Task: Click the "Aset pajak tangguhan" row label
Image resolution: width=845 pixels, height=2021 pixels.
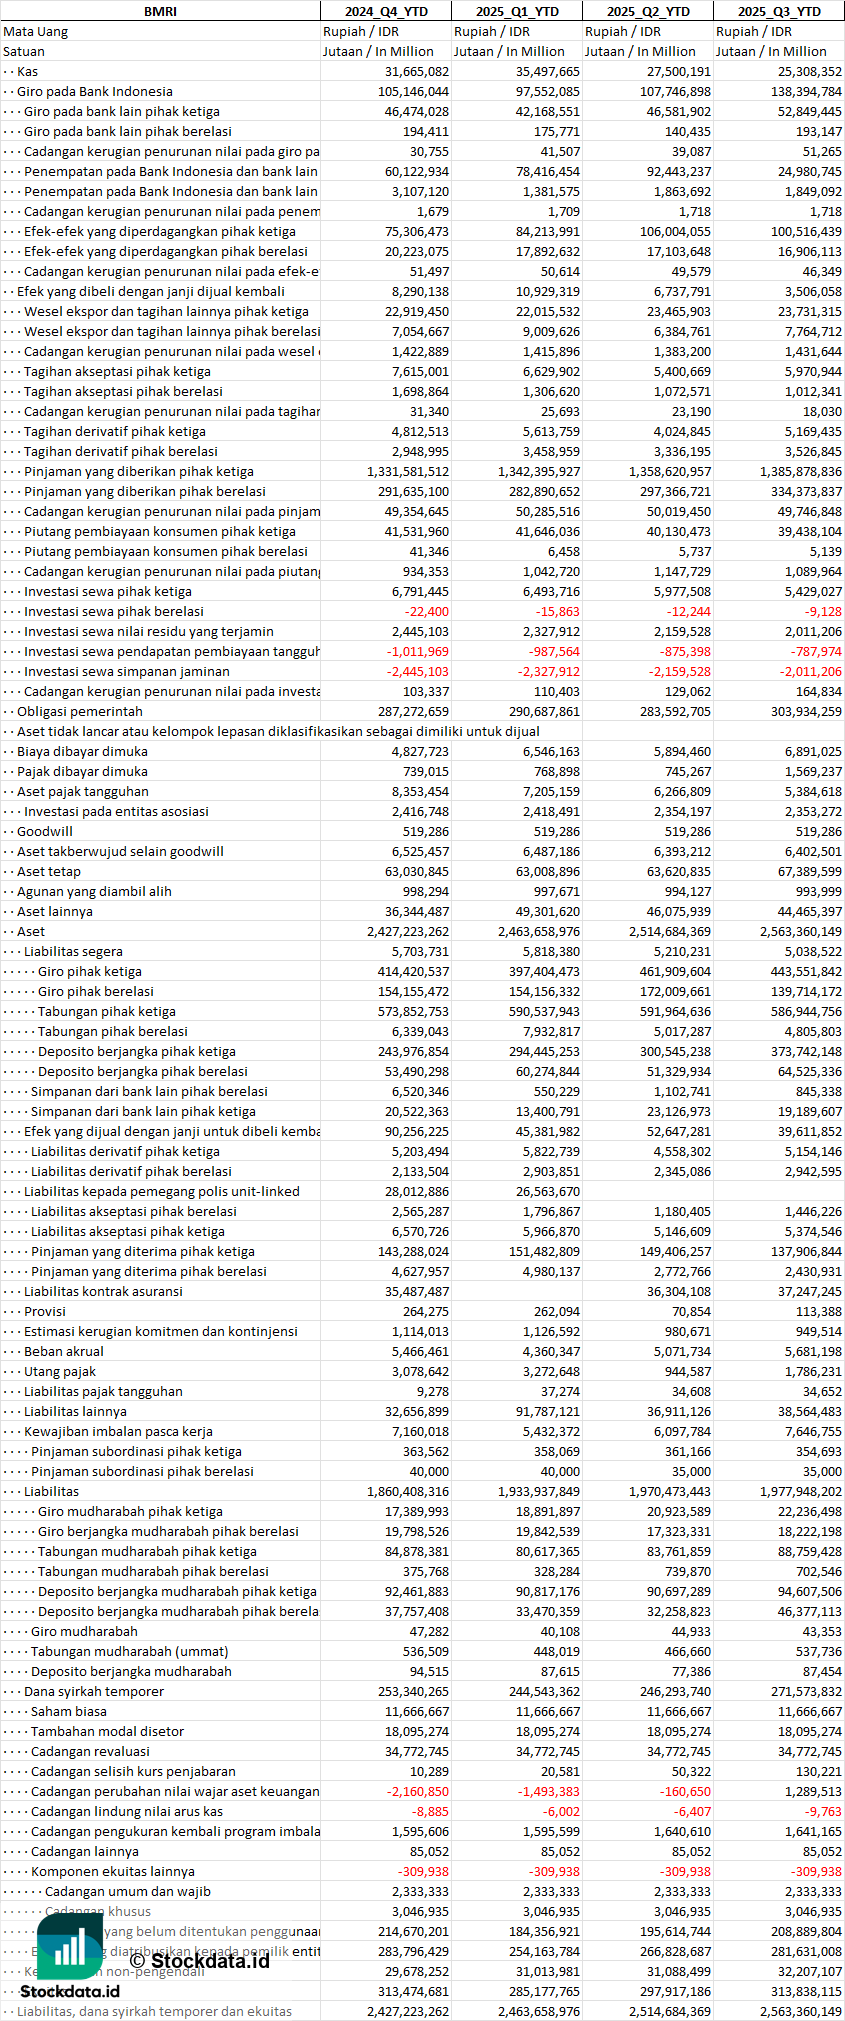Action: (x=83, y=791)
